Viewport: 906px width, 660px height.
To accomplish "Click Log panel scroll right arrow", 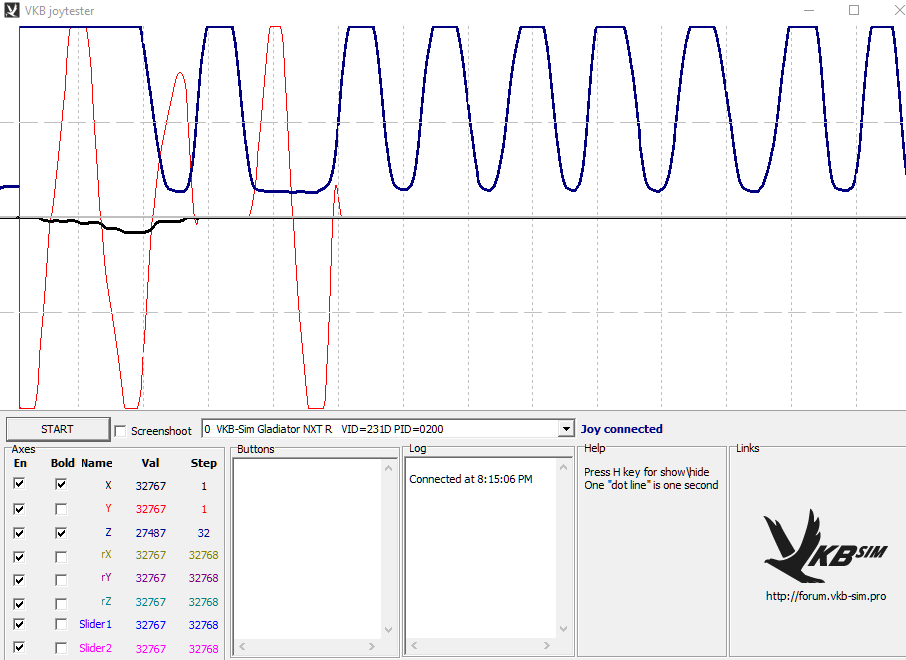I will pos(547,645).
